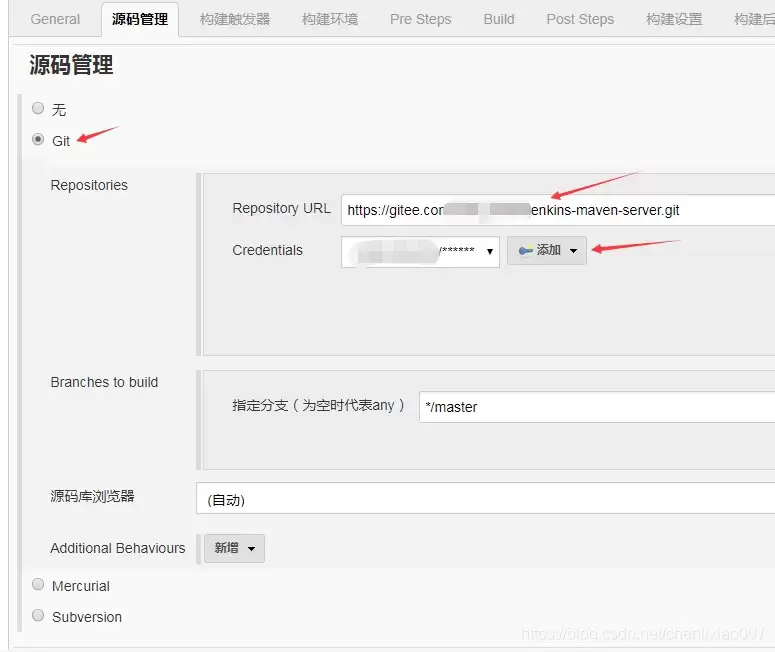Image resolution: width=775 pixels, height=652 pixels.
Task: Open the 源码库浏览器 (自动) selector
Action: tap(485, 499)
